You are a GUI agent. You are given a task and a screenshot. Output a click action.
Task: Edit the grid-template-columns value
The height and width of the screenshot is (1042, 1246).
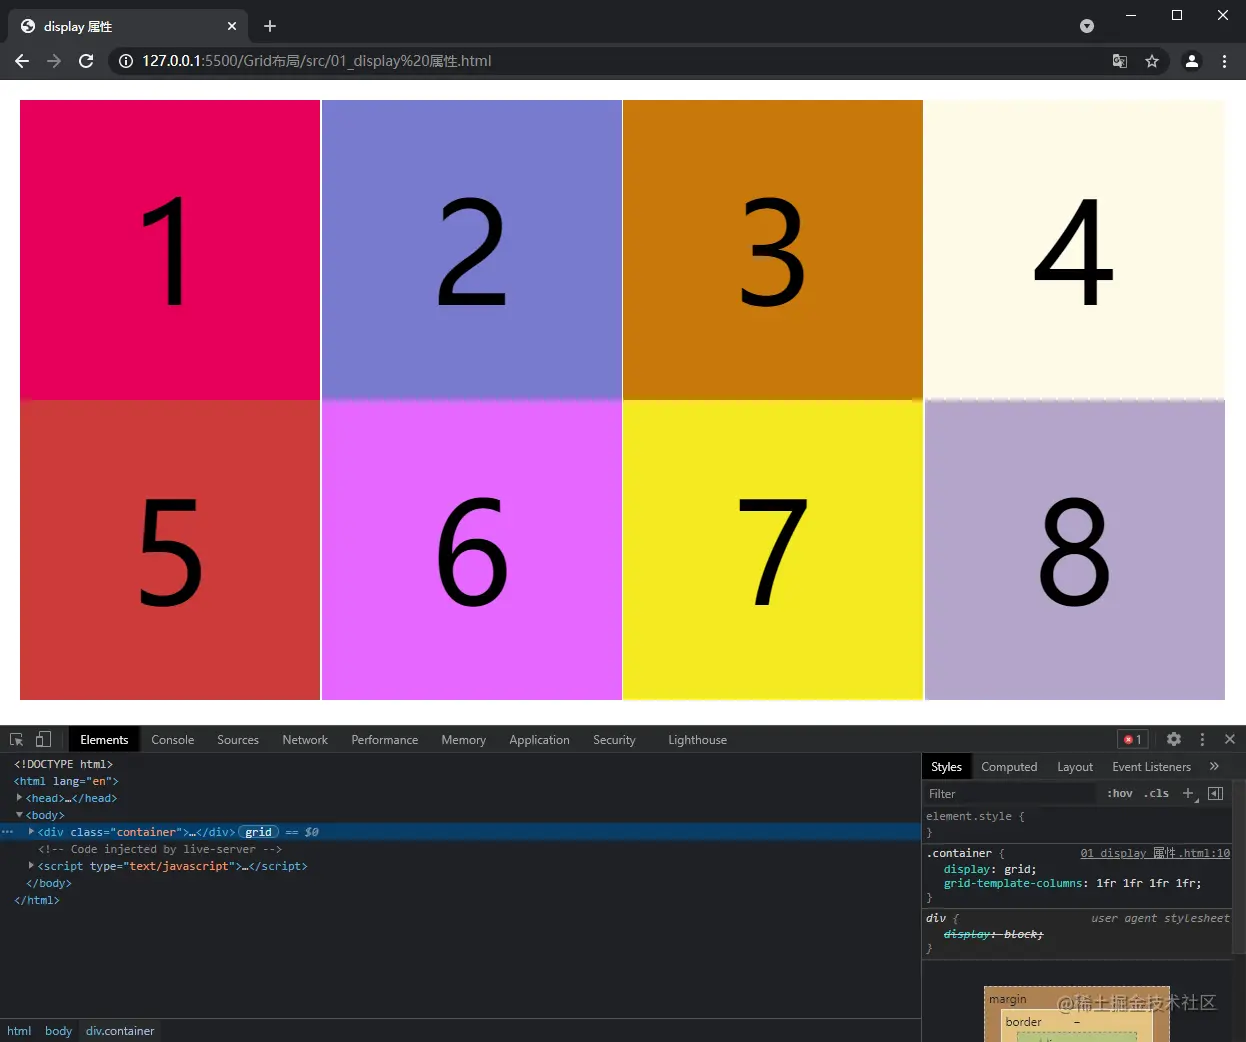pyautogui.click(x=1145, y=883)
